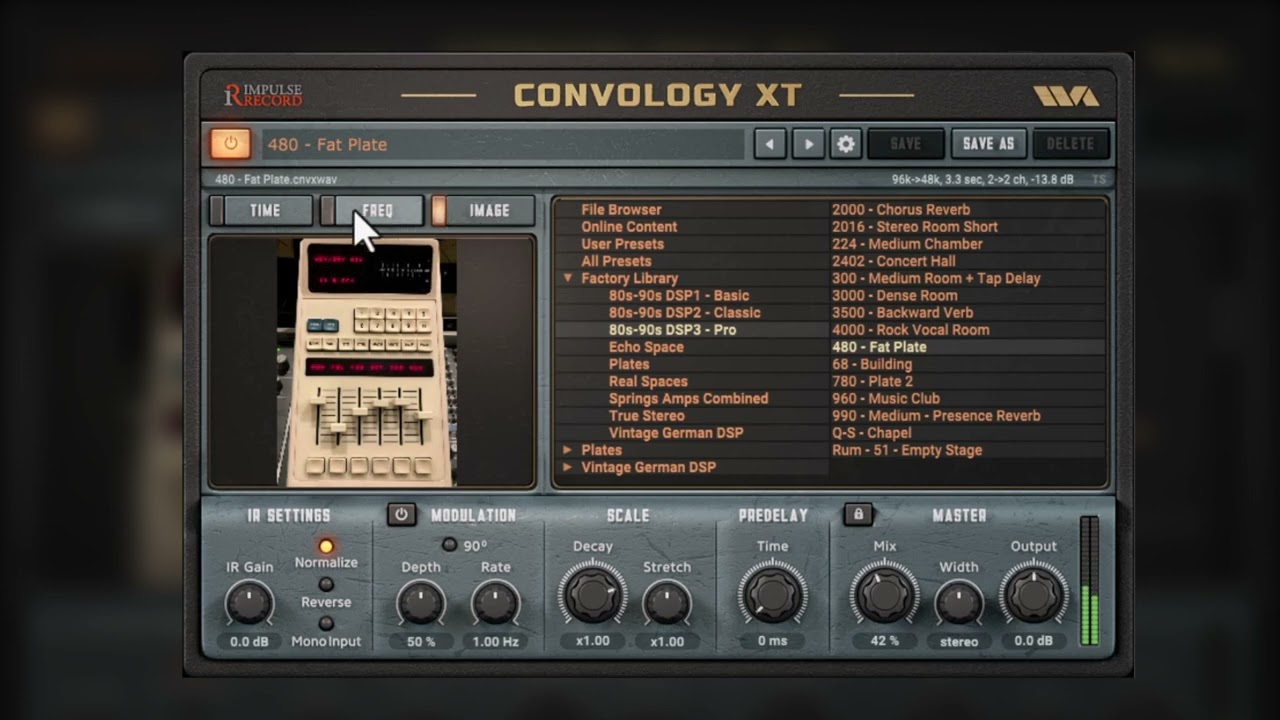
Task: Open 80s-90s DSP2 - Classic folder
Action: (x=685, y=313)
